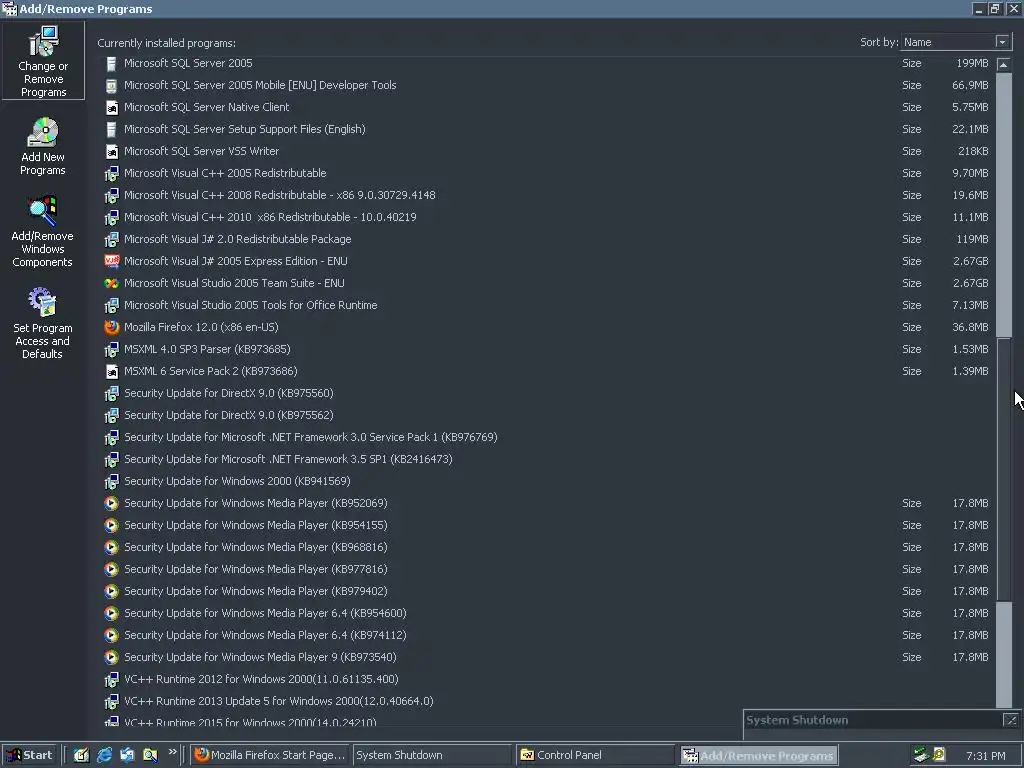Image resolution: width=1024 pixels, height=768 pixels.
Task: Click the 2.67GB size of Visual J# 2005 Express
Action: click(970, 261)
